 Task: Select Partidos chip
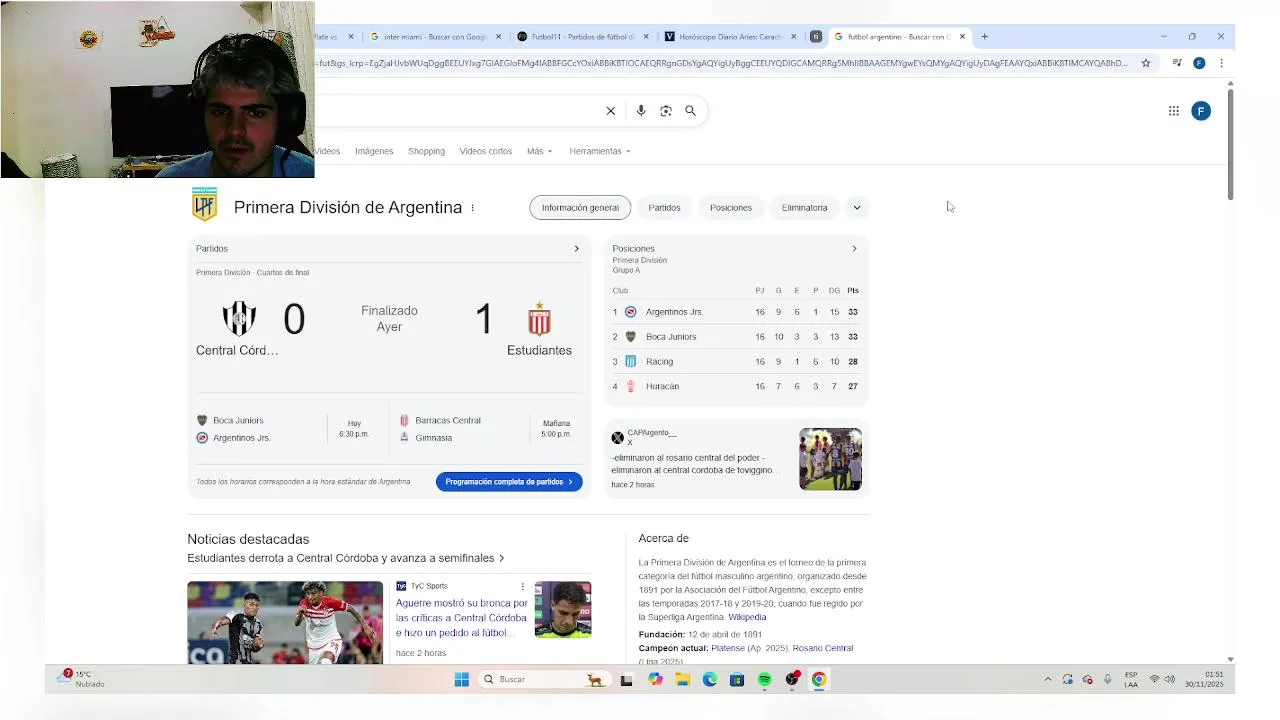click(x=664, y=208)
